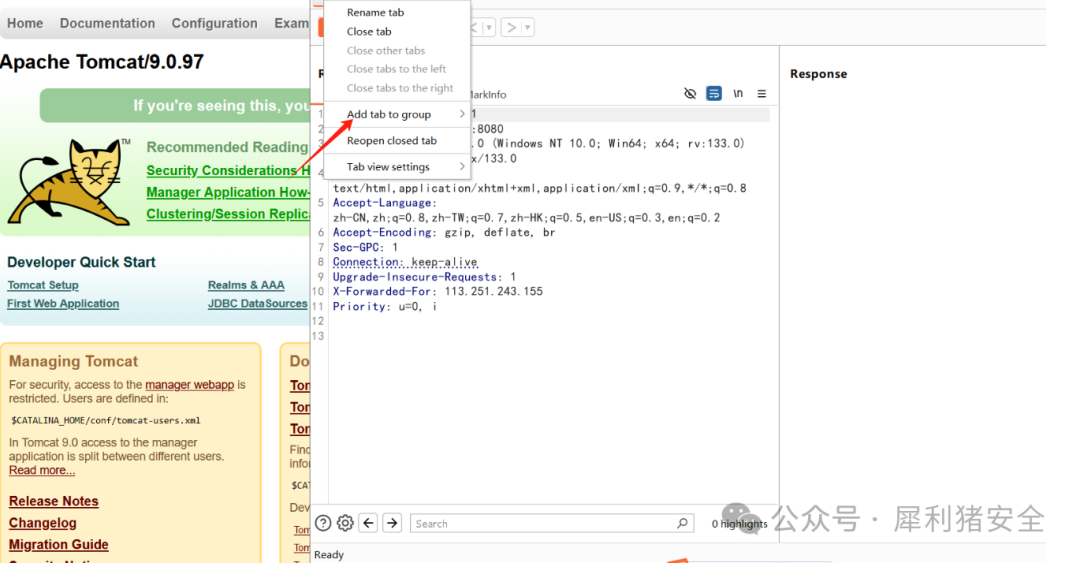Click the Managing Tomcat heading
This screenshot has height=563, width=1080.
click(74, 361)
